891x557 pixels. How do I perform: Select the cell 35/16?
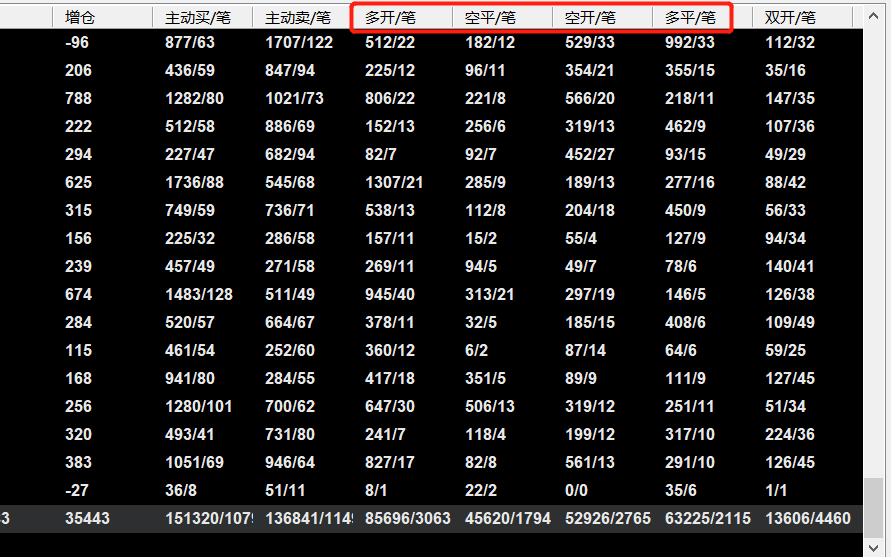click(785, 70)
